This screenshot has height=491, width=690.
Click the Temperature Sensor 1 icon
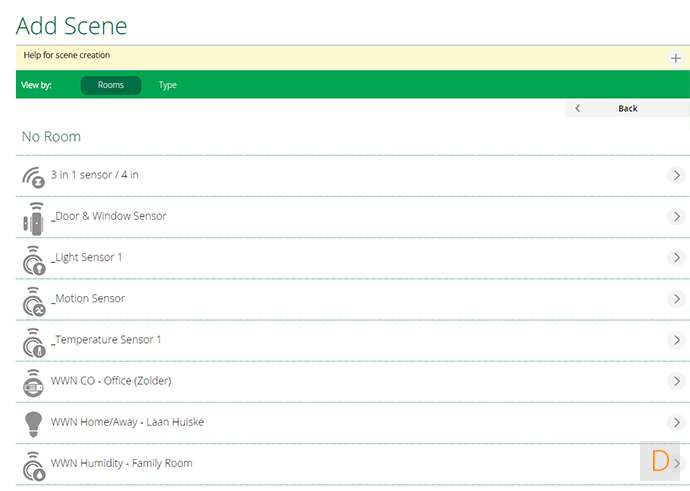(x=33, y=341)
